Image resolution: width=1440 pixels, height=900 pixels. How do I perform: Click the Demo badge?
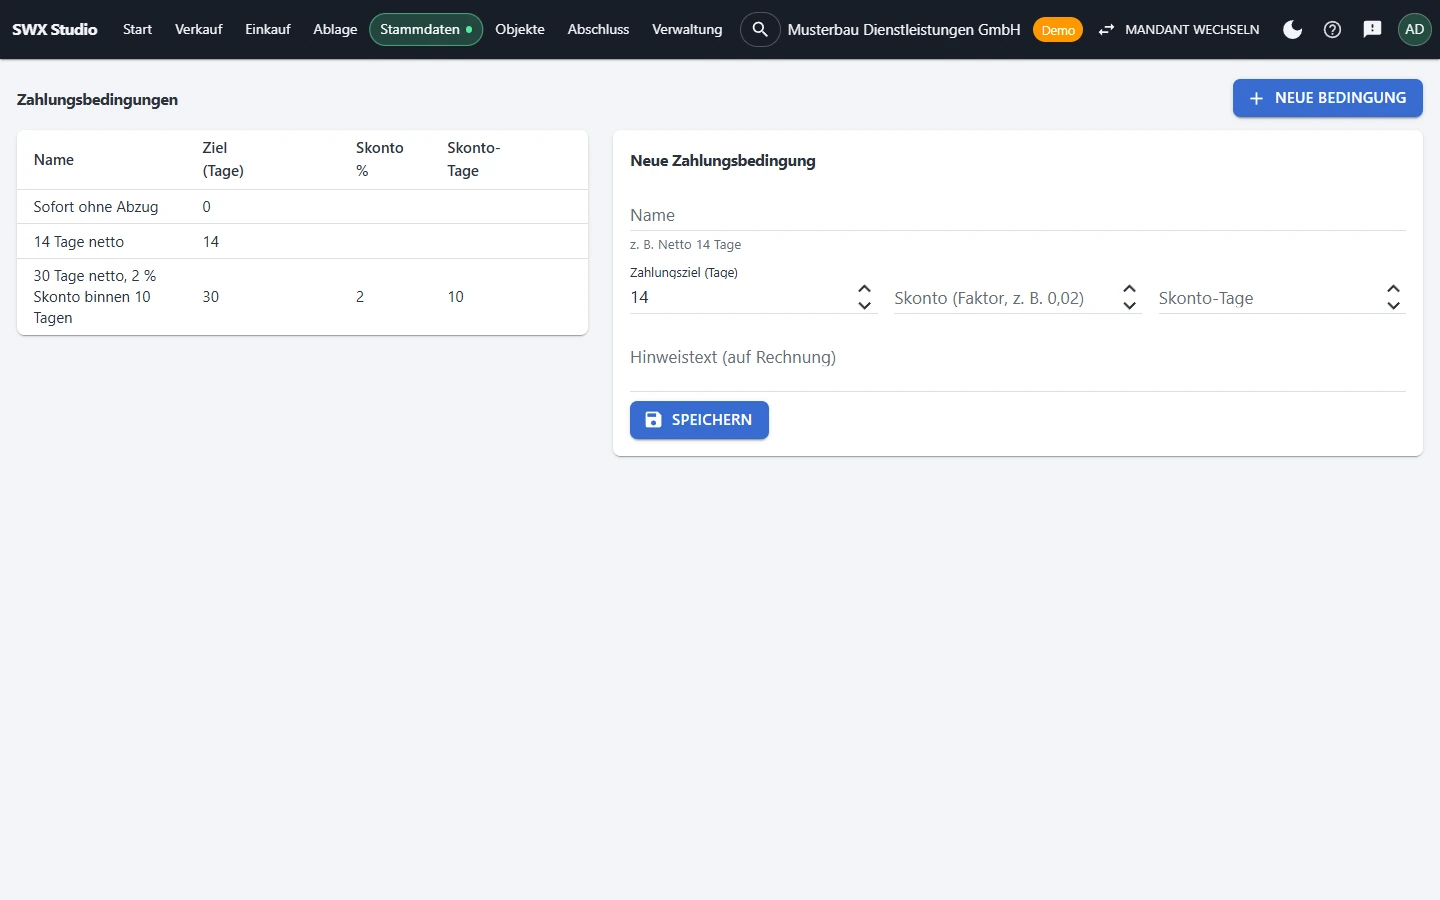point(1057,30)
